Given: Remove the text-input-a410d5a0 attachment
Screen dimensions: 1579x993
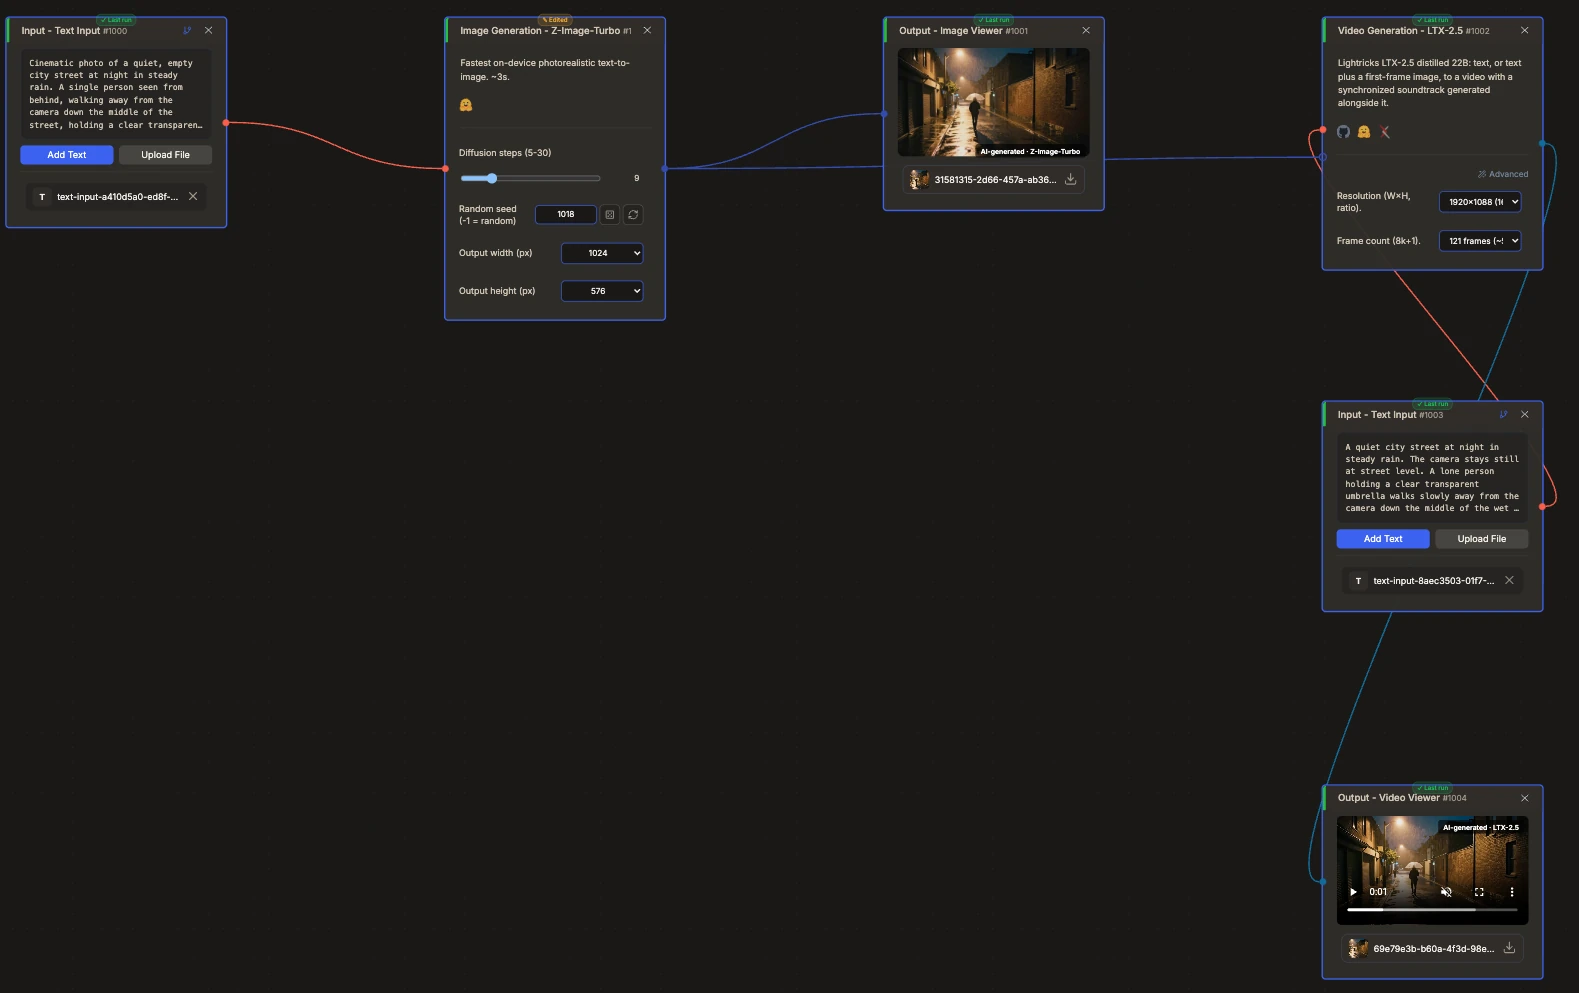Looking at the screenshot, I should click(193, 197).
